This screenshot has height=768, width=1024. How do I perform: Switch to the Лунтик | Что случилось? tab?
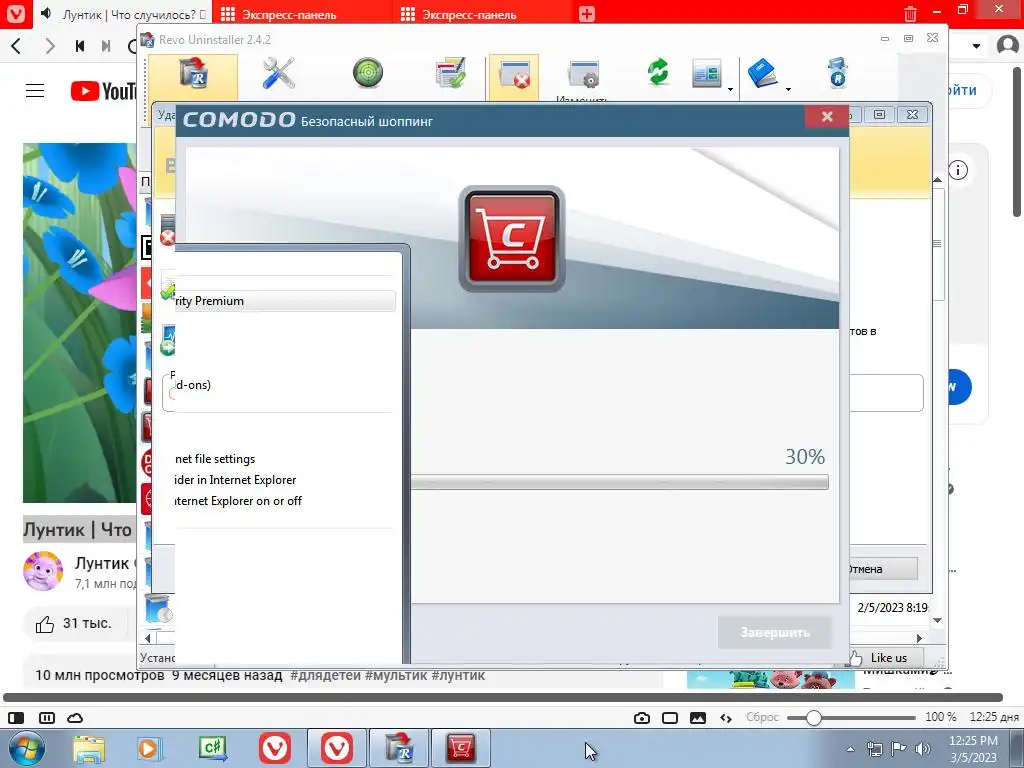[133, 14]
